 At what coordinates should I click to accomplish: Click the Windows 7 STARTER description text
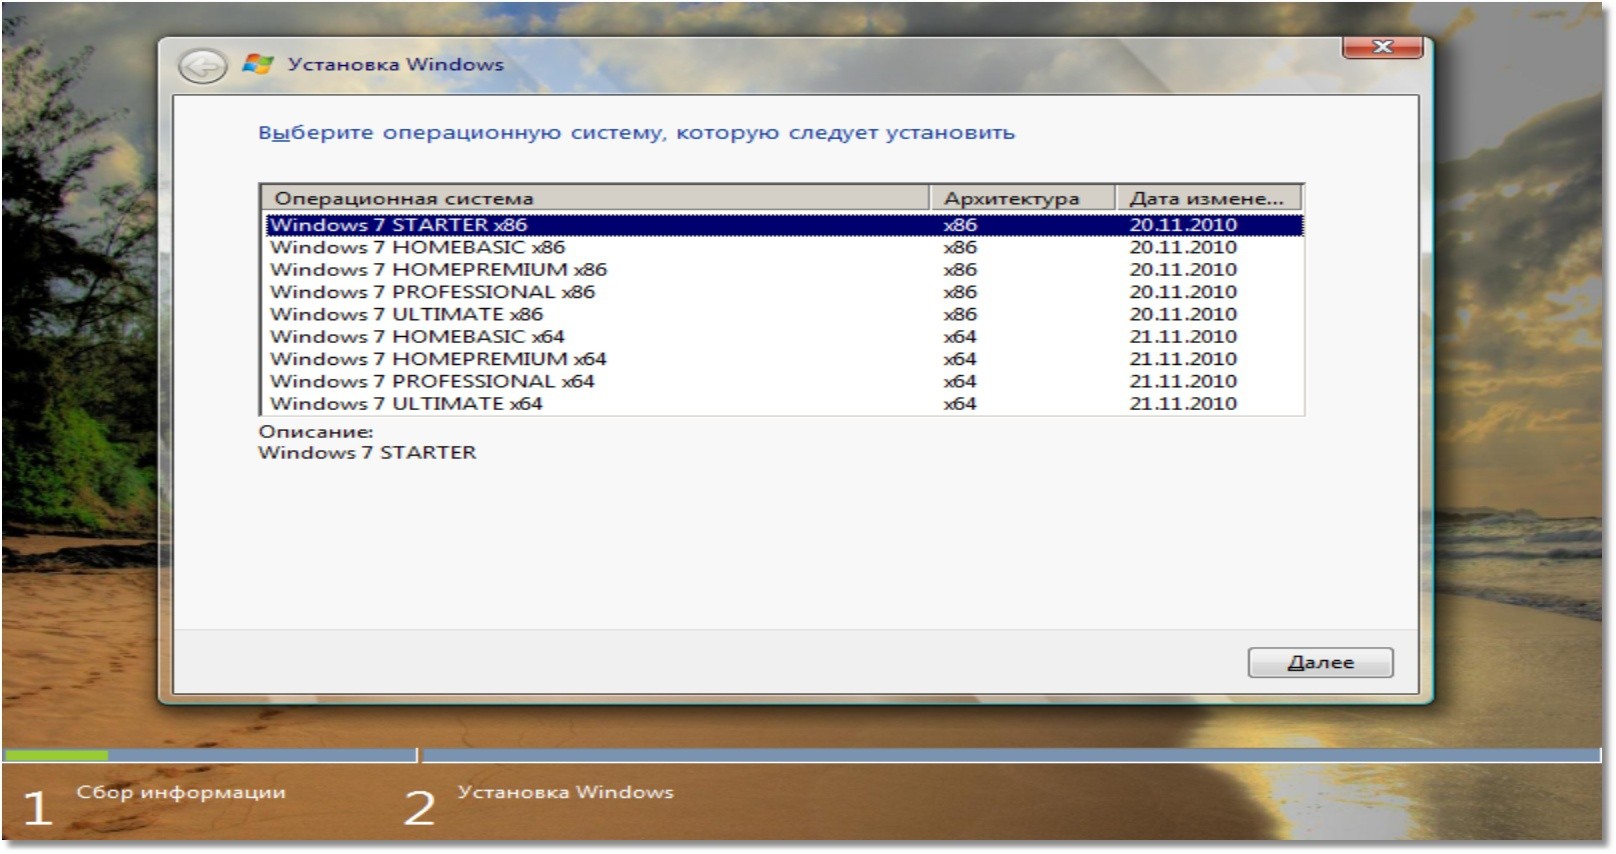tap(367, 452)
